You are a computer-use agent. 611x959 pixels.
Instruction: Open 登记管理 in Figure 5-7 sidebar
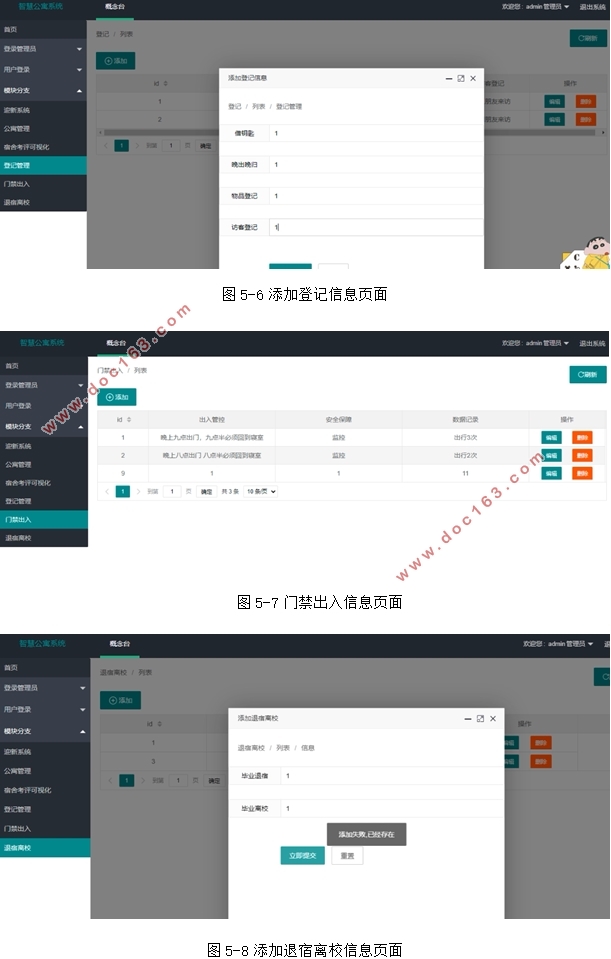(44, 501)
